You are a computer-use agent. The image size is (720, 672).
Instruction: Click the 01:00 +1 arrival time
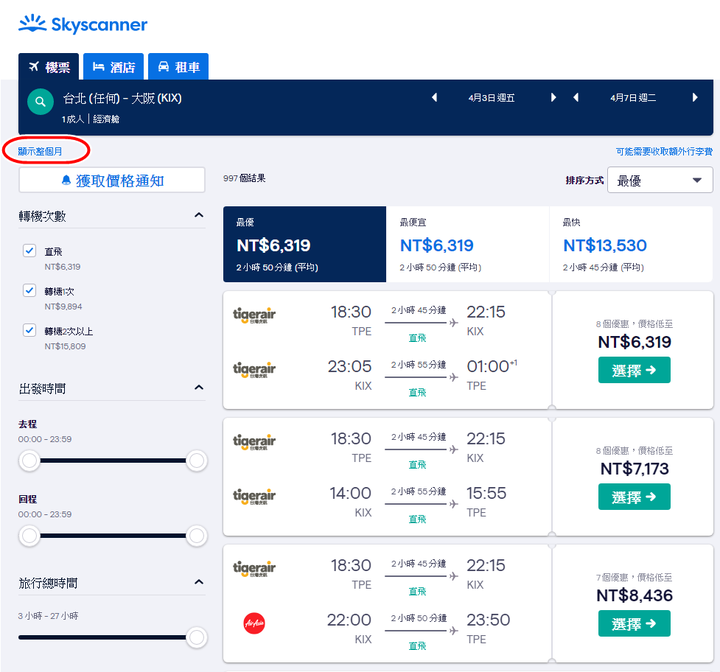pyautogui.click(x=492, y=366)
